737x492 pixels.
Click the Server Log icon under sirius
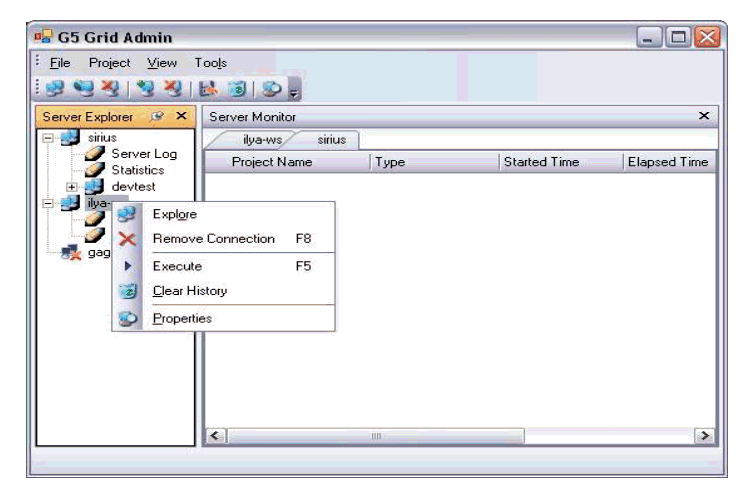[95, 154]
